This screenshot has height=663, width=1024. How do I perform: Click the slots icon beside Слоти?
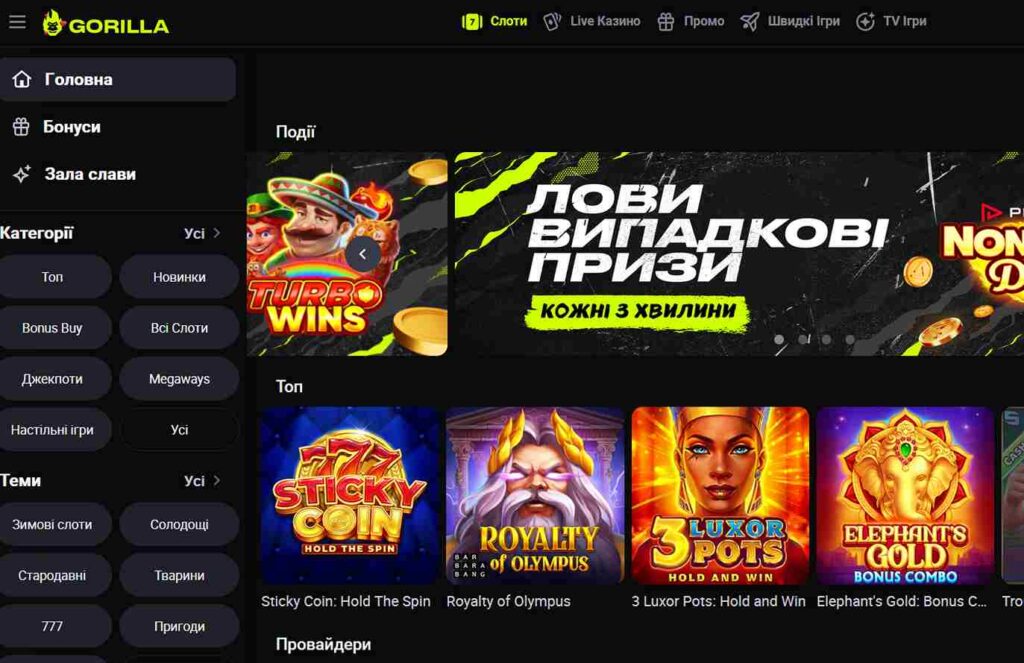(x=472, y=22)
